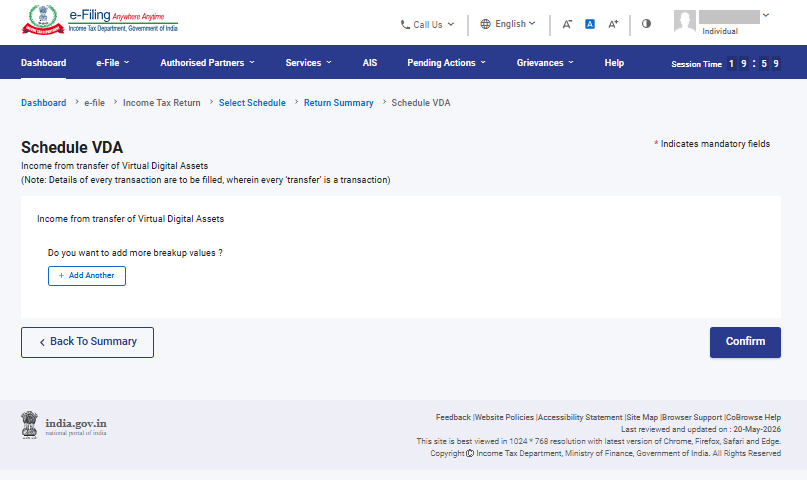Viewport: 807px width, 480px height.
Task: Open the Site Map footer link
Action: pyautogui.click(x=642, y=417)
